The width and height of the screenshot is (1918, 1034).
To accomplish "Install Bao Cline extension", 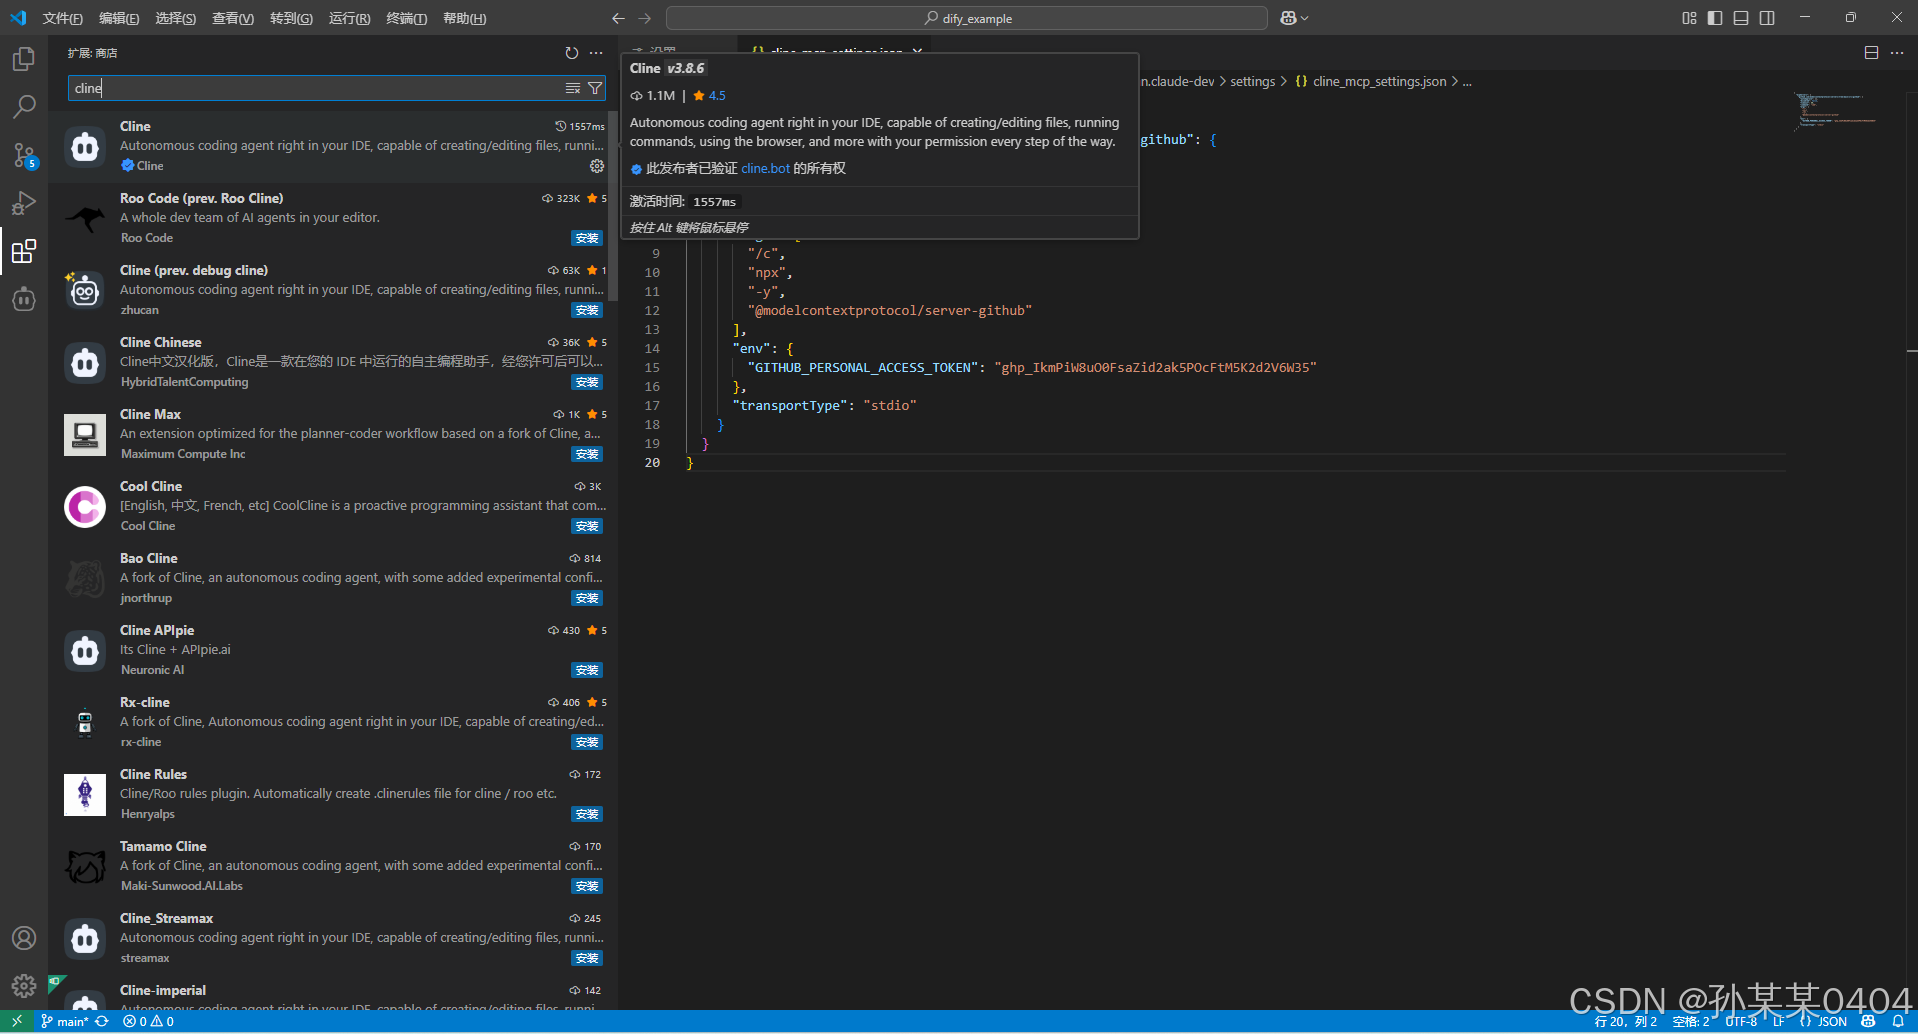I will [587, 598].
